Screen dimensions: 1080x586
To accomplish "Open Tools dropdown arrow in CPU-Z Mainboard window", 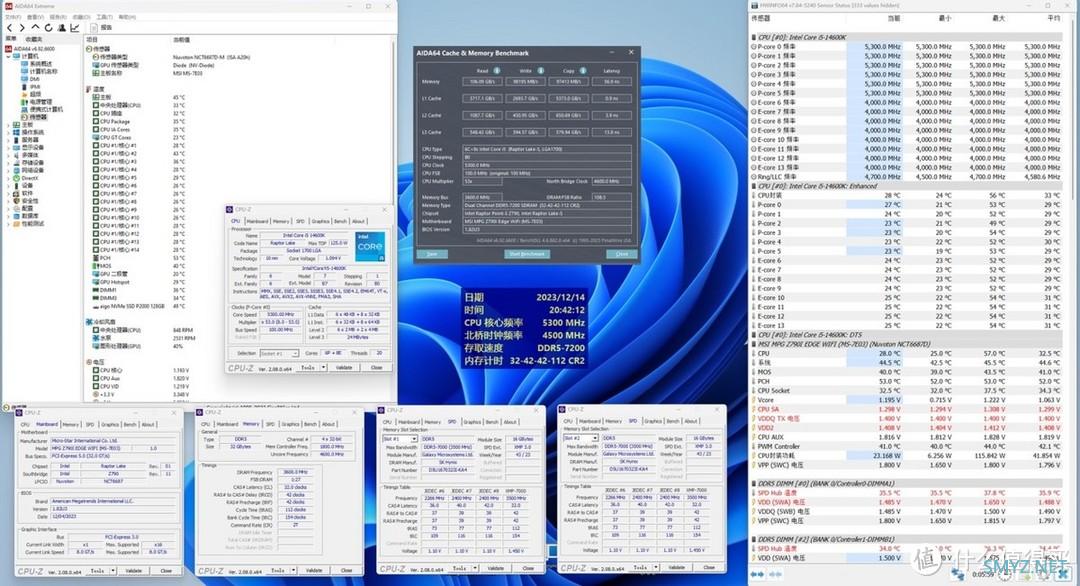I will (113, 570).
